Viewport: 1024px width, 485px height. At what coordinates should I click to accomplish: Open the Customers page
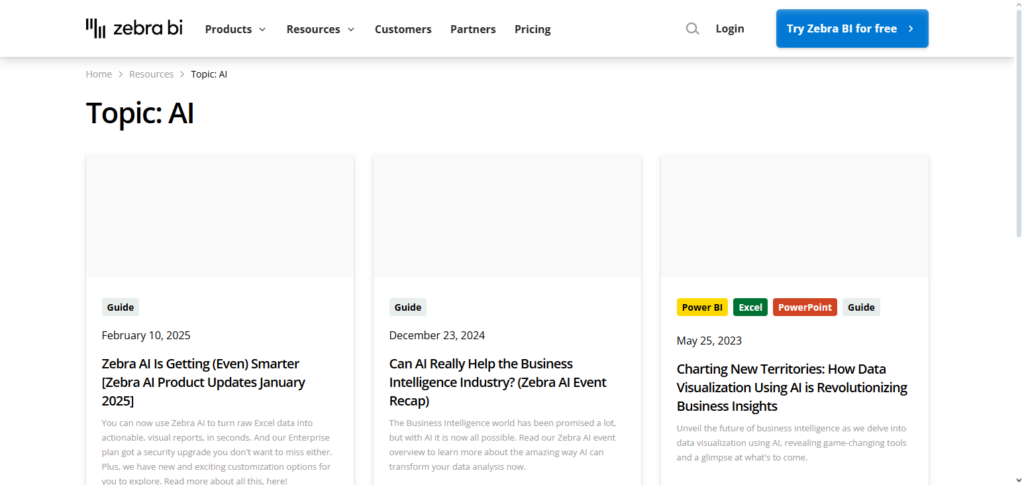pos(403,29)
